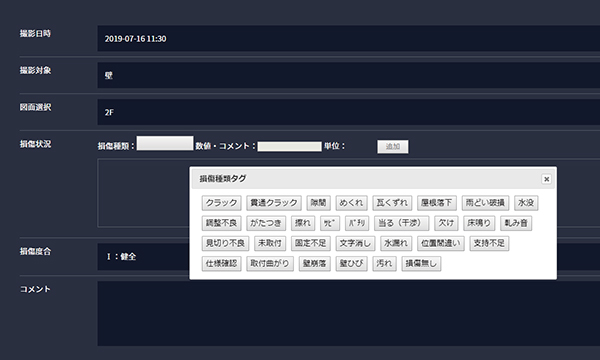Click the 損傷状況 label
The image size is (600, 360).
click(35, 144)
